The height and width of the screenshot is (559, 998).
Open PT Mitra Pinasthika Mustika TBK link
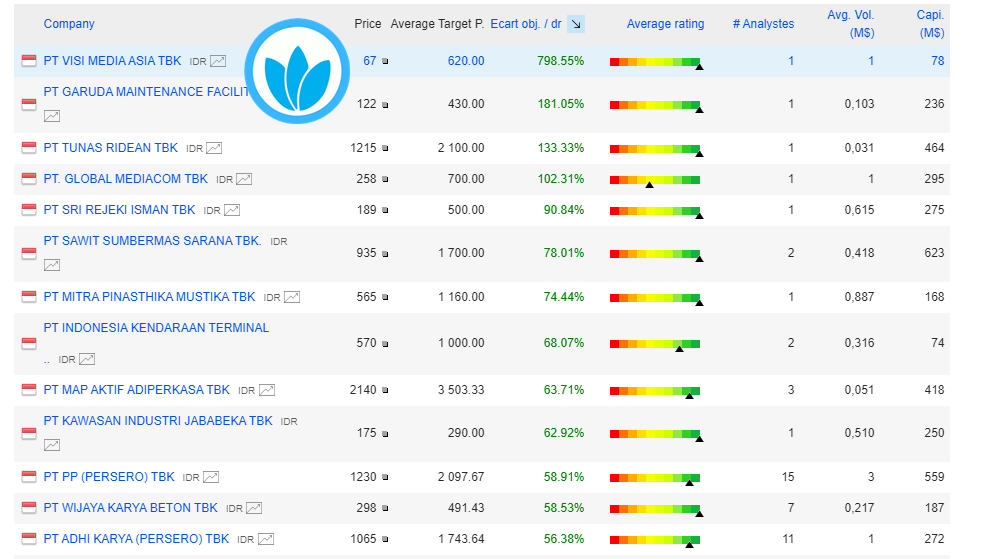(x=149, y=297)
